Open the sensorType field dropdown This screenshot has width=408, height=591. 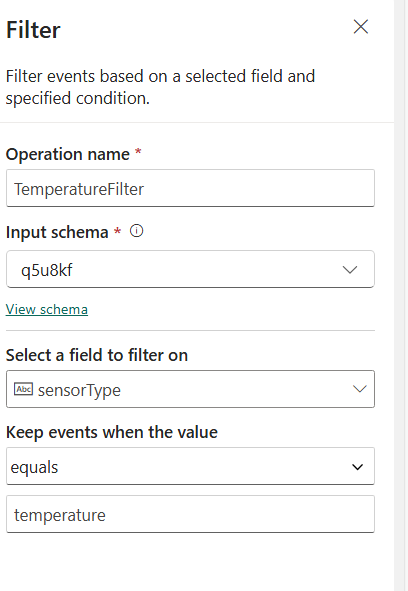[190, 389]
